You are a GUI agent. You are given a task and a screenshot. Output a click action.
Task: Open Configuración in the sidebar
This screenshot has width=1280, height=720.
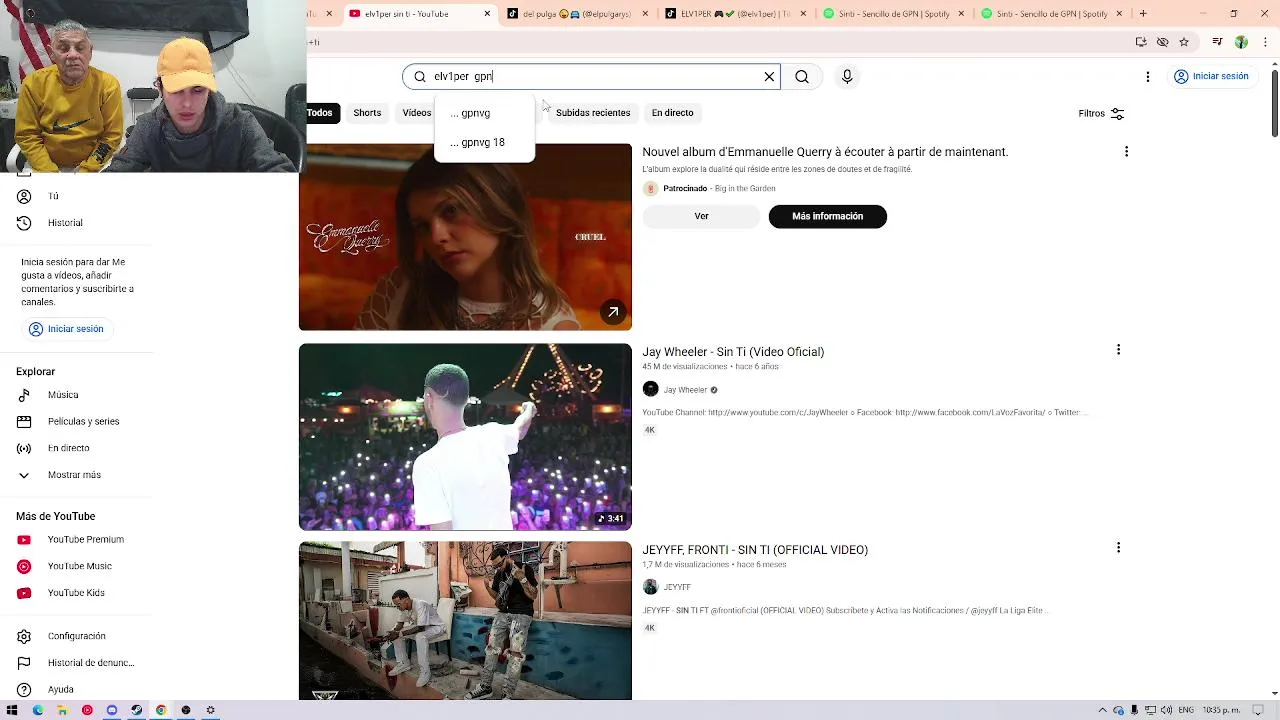click(76, 636)
